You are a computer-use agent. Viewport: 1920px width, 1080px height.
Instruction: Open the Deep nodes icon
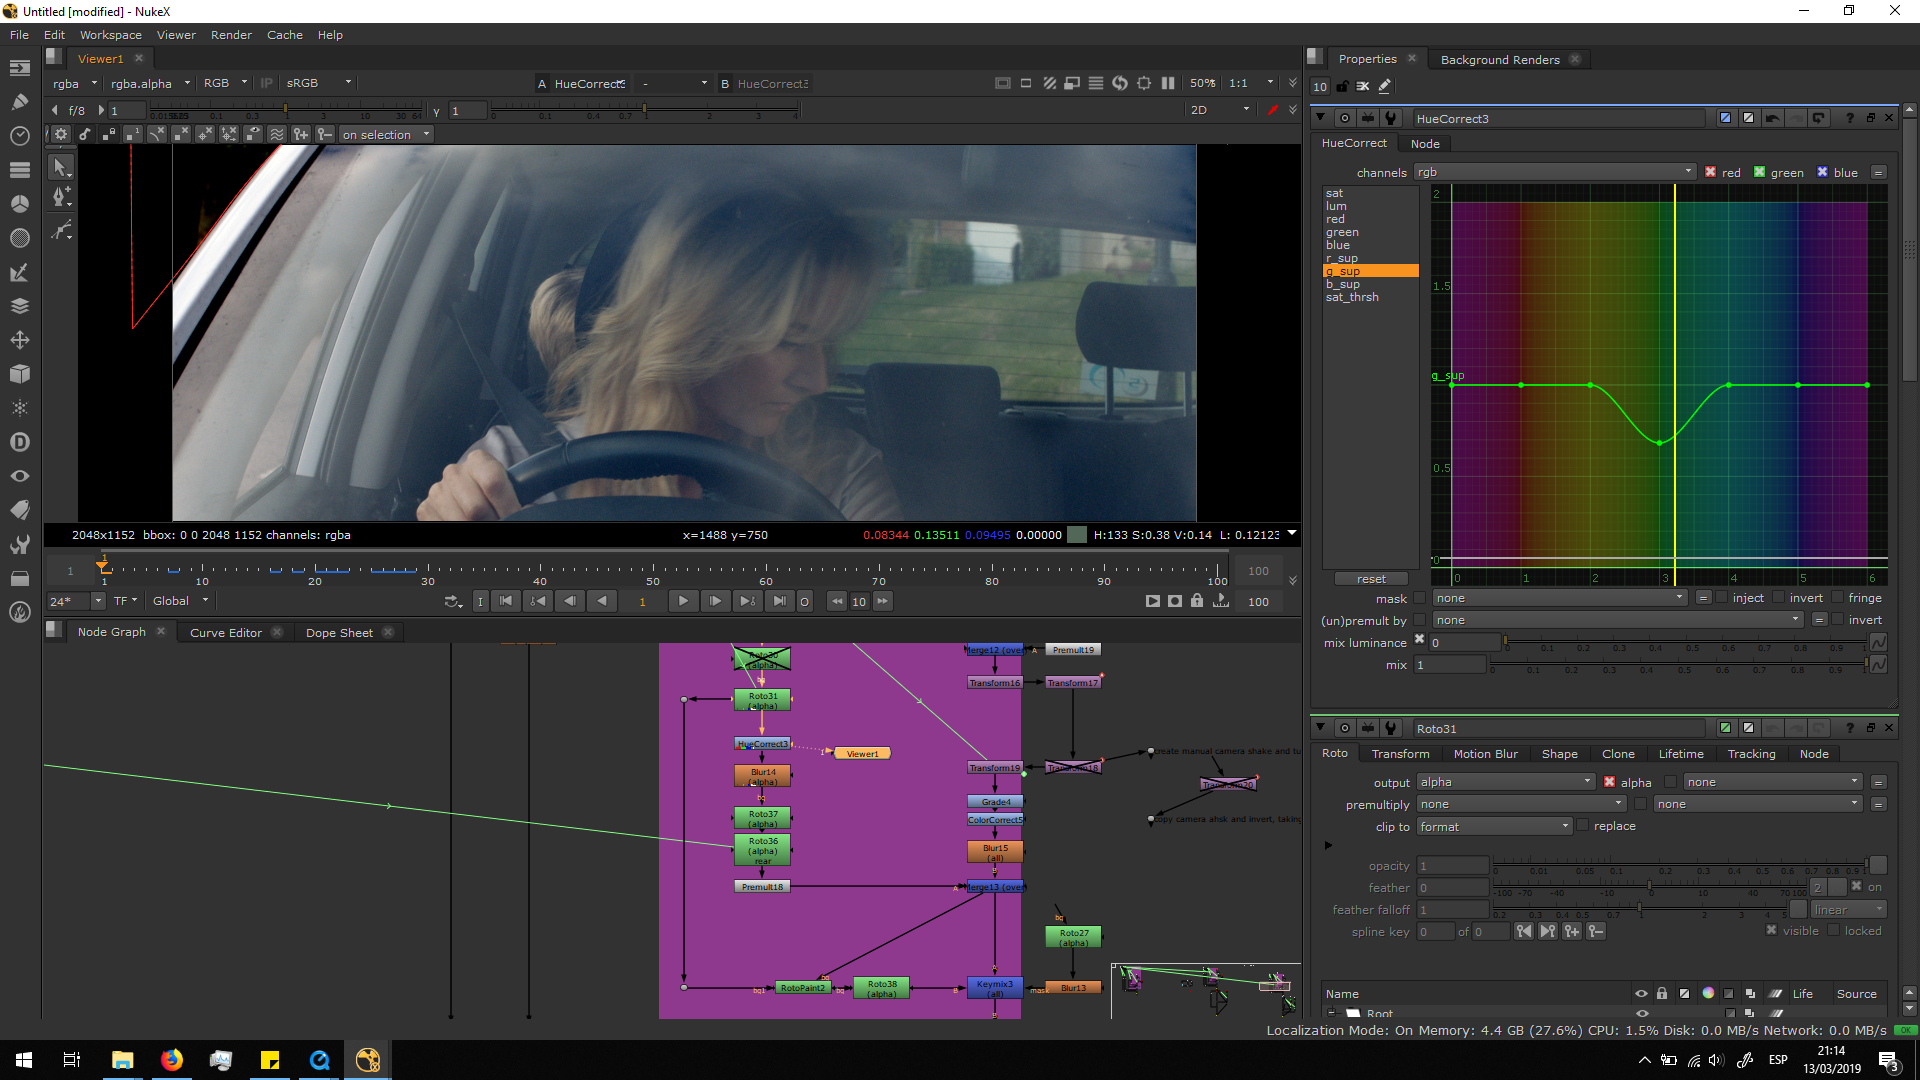20,442
